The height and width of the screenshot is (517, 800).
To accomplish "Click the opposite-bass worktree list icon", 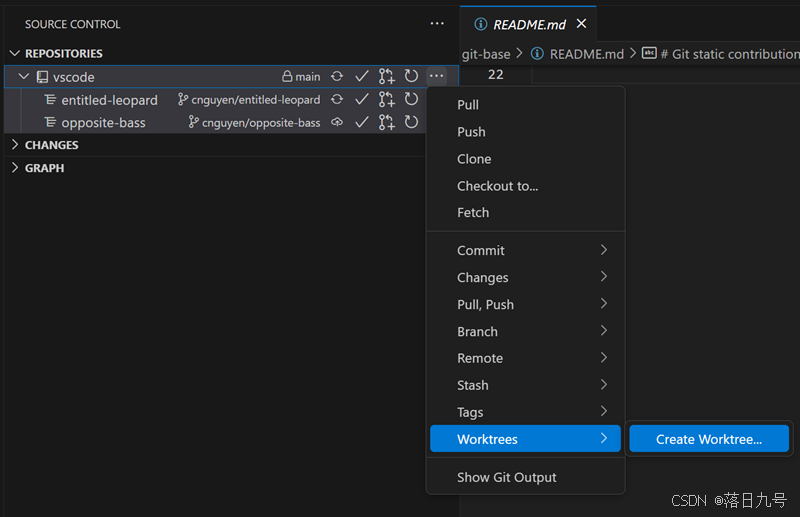I will coord(50,122).
